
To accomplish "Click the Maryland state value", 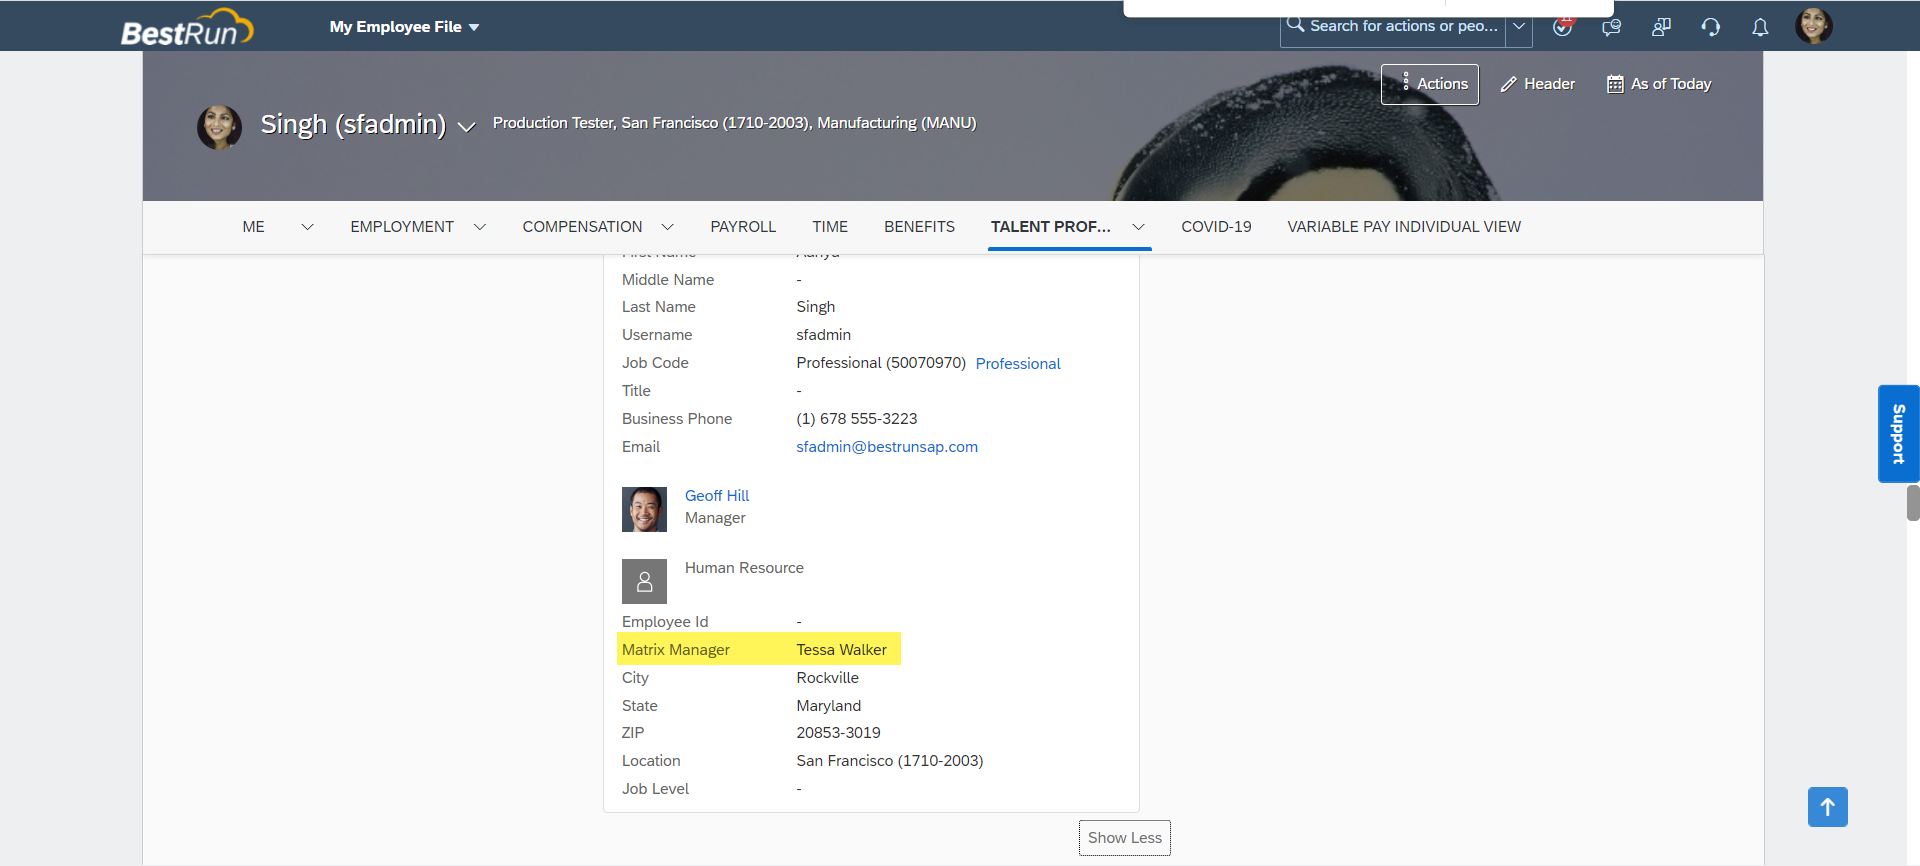I will pyautogui.click(x=828, y=706).
